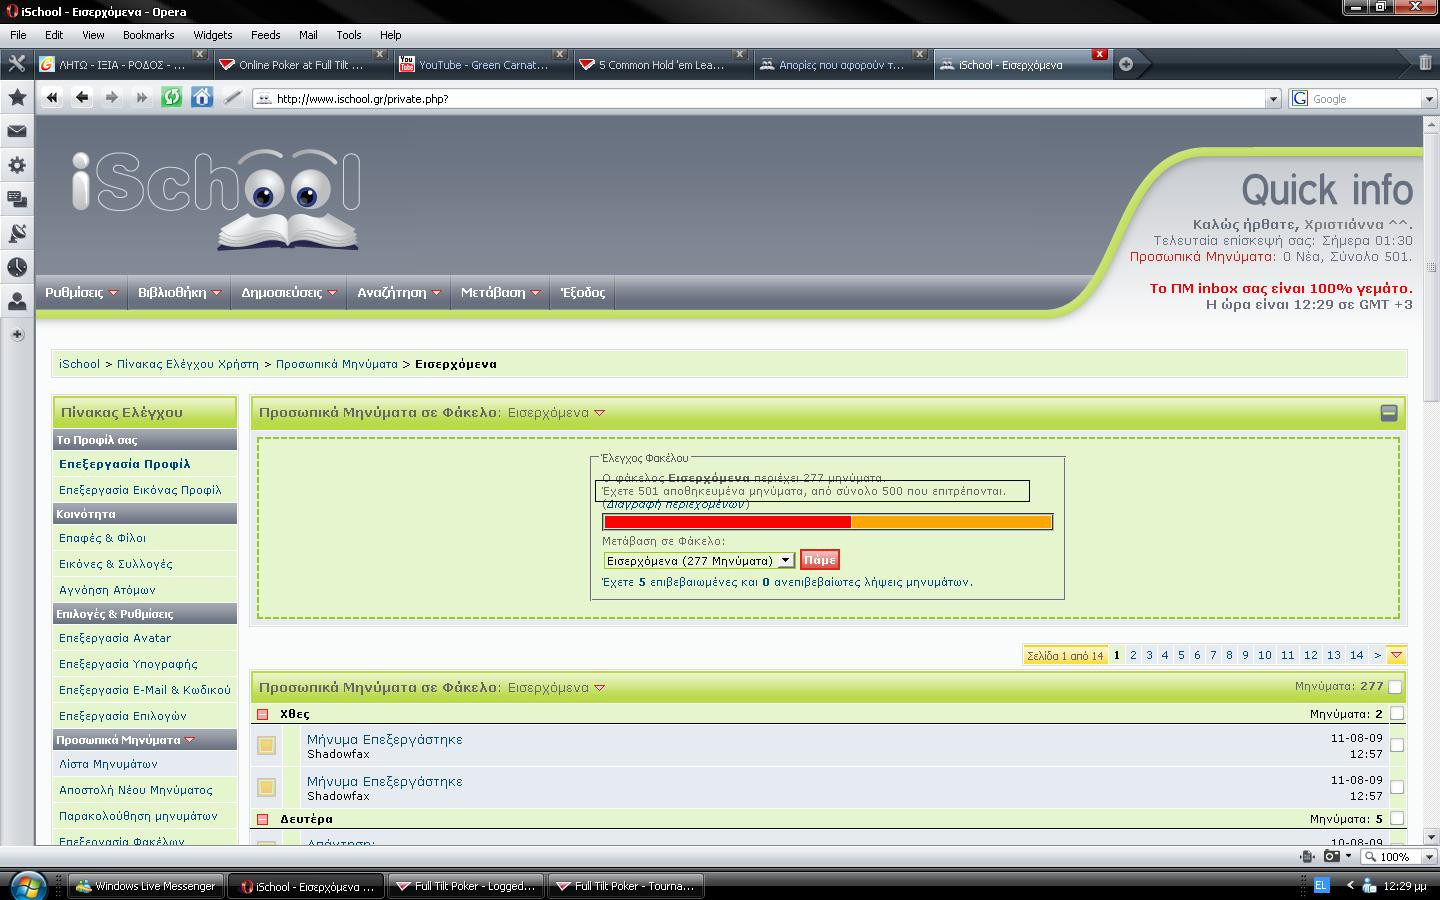This screenshot has height=900, width=1440.
Task: Go forward to the next page
Action: (x=112, y=97)
